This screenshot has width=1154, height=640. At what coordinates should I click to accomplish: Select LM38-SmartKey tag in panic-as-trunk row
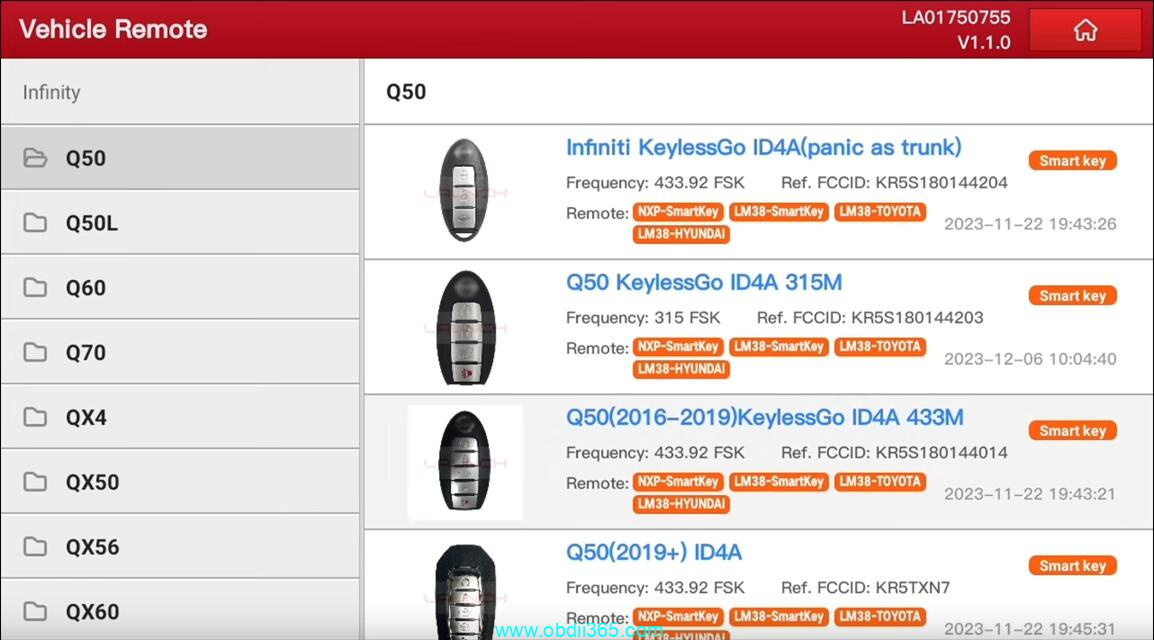(x=779, y=212)
